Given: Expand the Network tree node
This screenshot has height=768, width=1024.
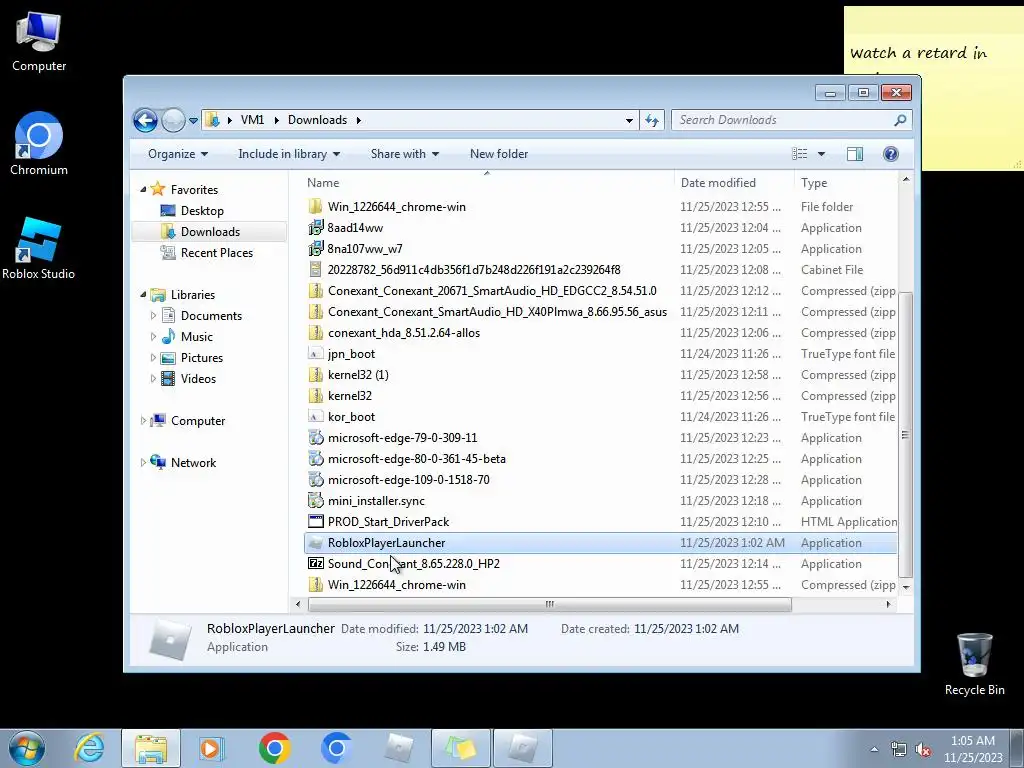Looking at the screenshot, I should click(x=143, y=462).
